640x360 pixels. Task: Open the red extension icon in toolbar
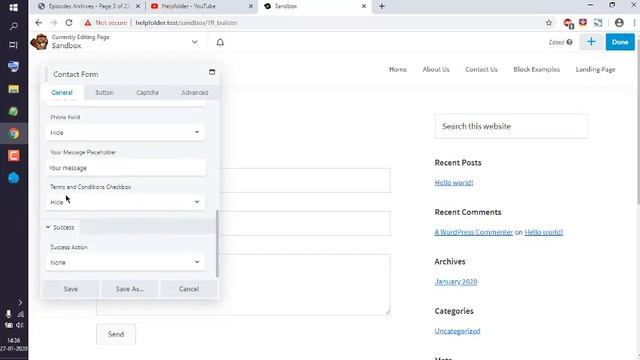point(567,23)
